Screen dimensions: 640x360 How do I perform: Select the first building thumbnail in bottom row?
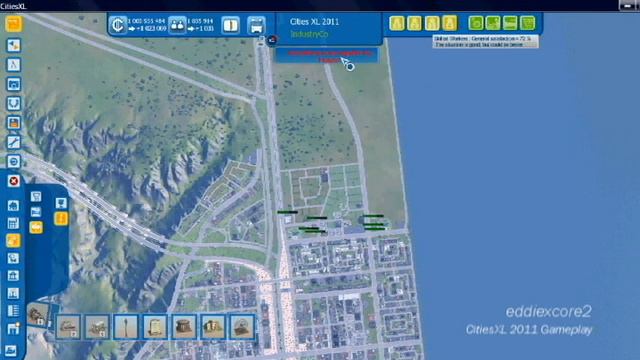pos(68,327)
